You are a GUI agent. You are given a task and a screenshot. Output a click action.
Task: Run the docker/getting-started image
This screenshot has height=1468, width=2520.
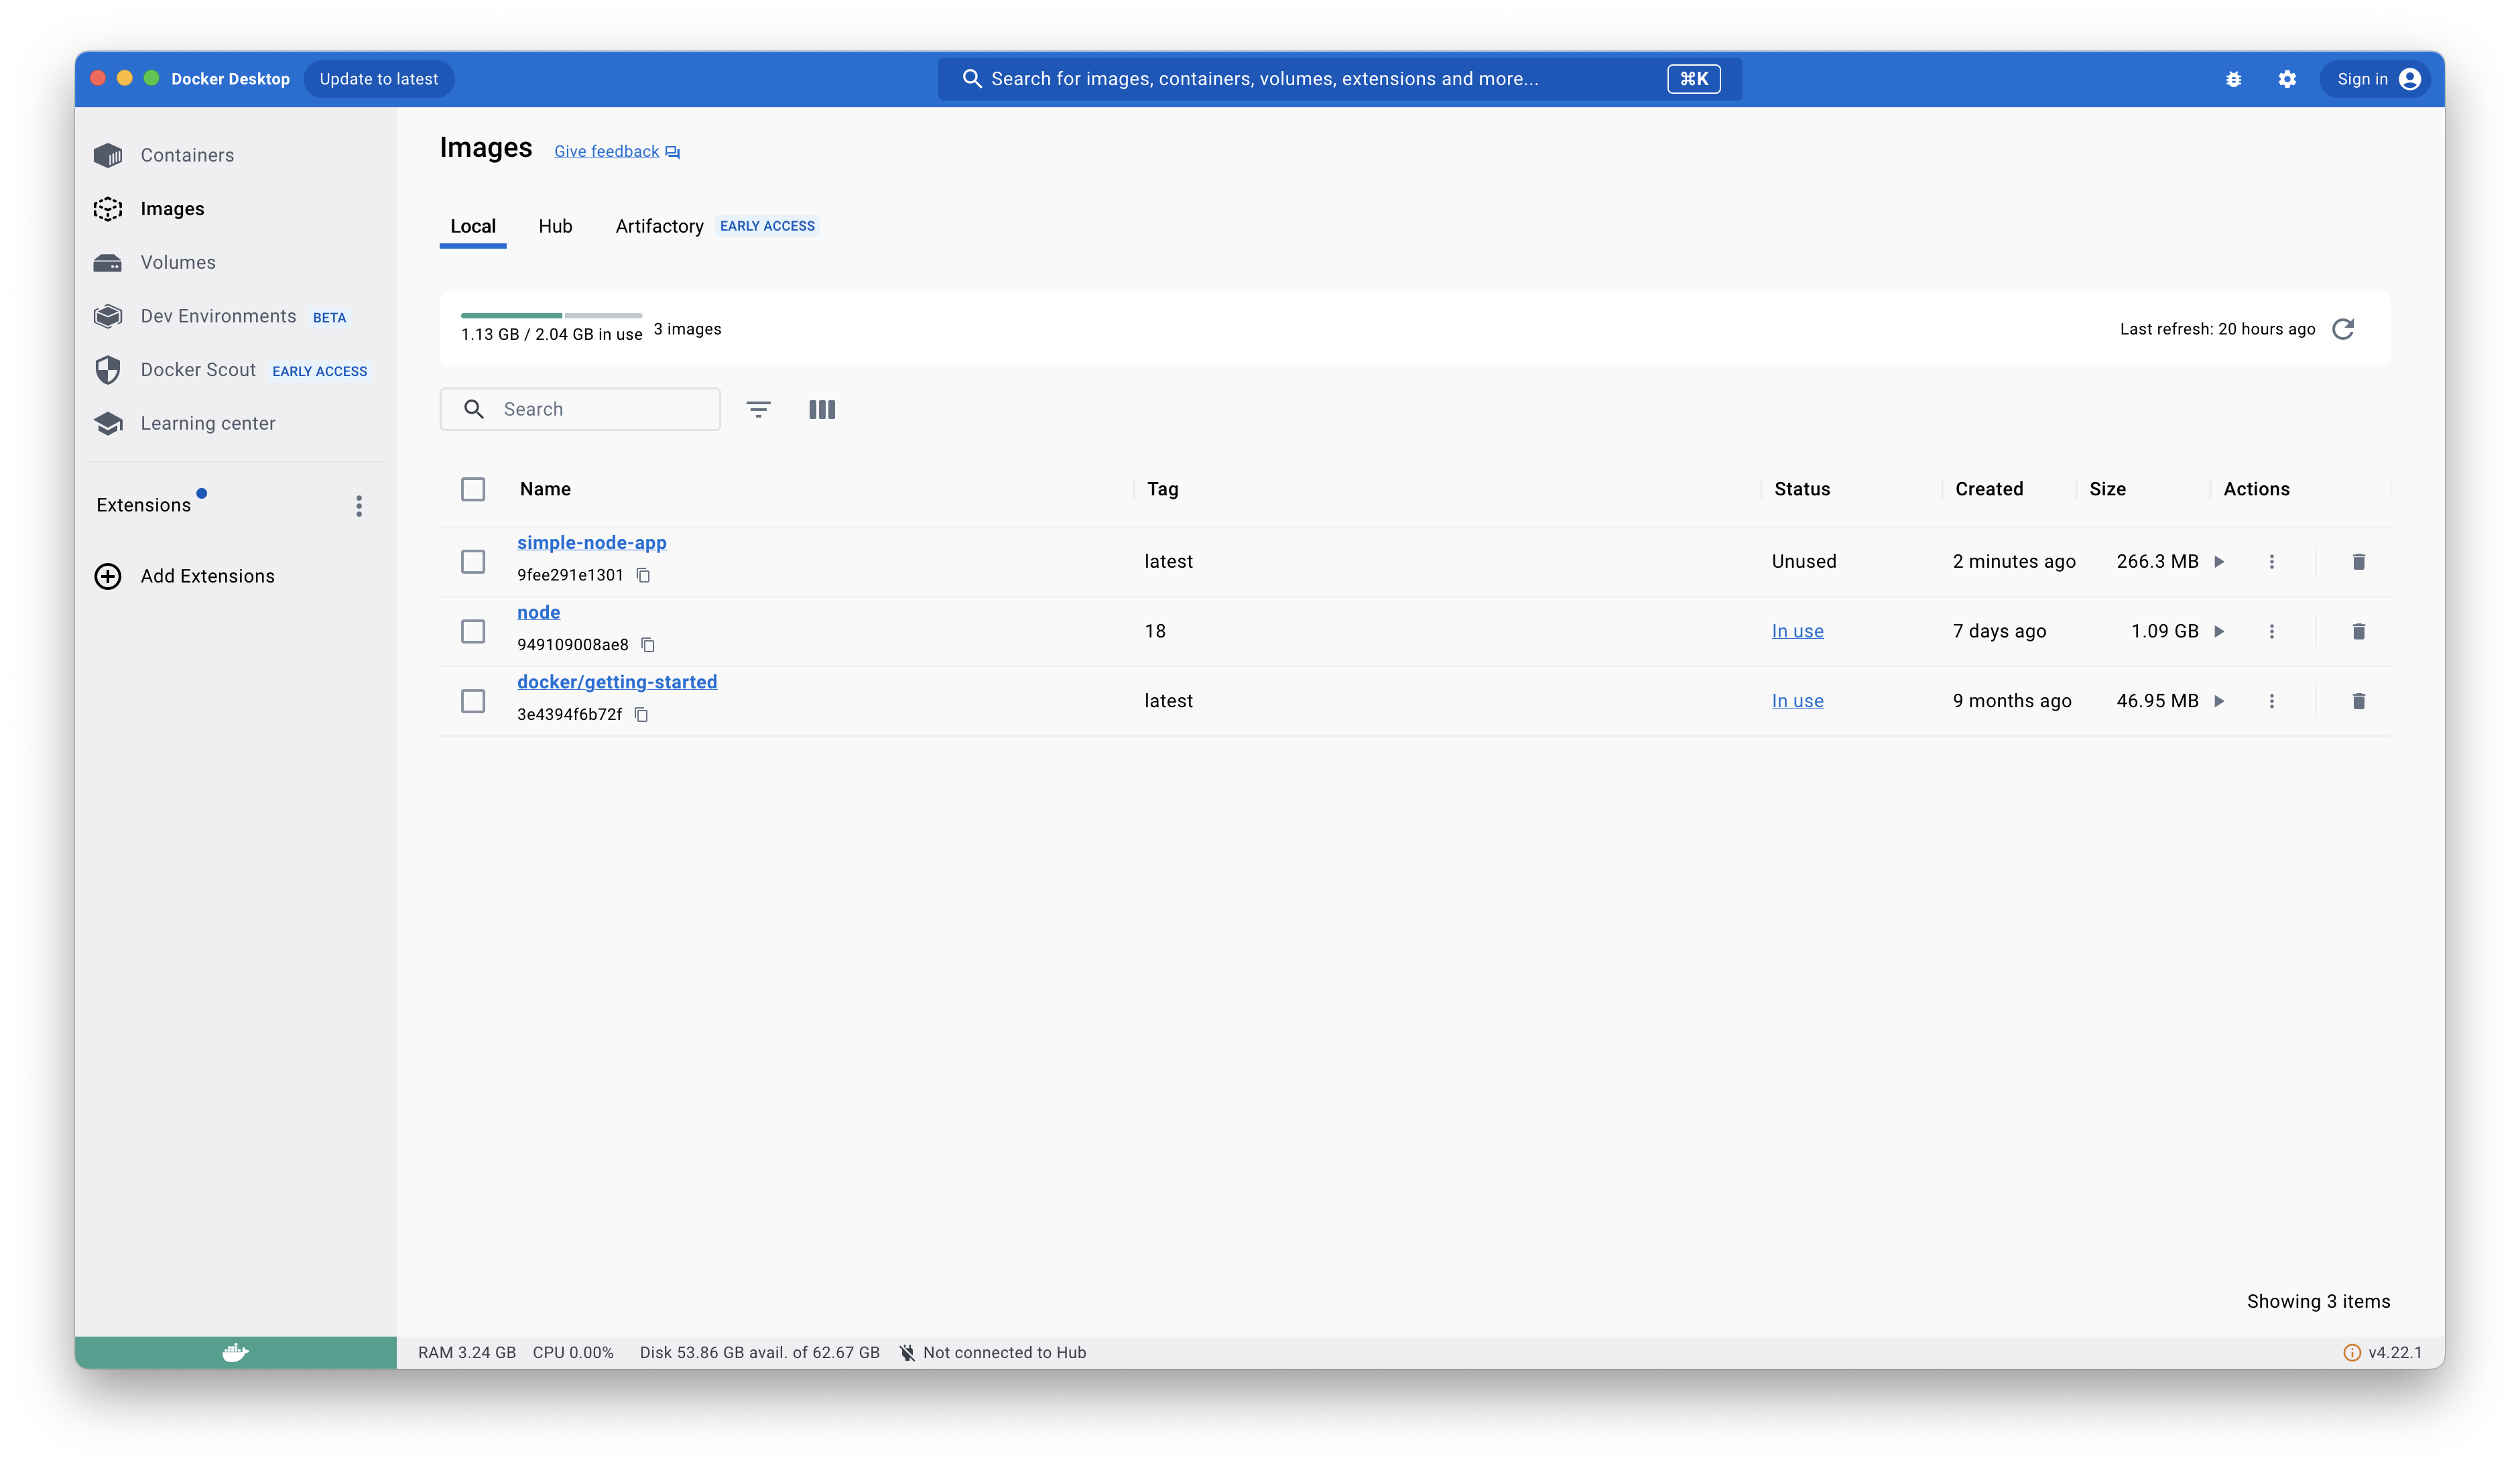point(2219,701)
